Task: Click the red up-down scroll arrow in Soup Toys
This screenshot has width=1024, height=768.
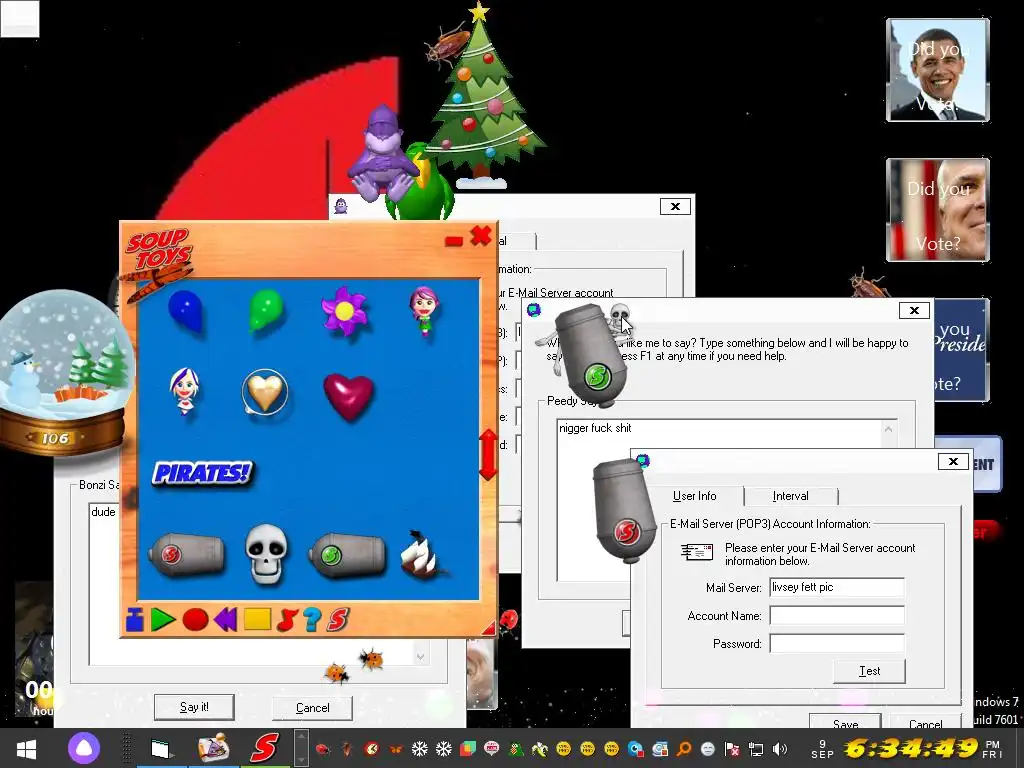Action: 488,455
